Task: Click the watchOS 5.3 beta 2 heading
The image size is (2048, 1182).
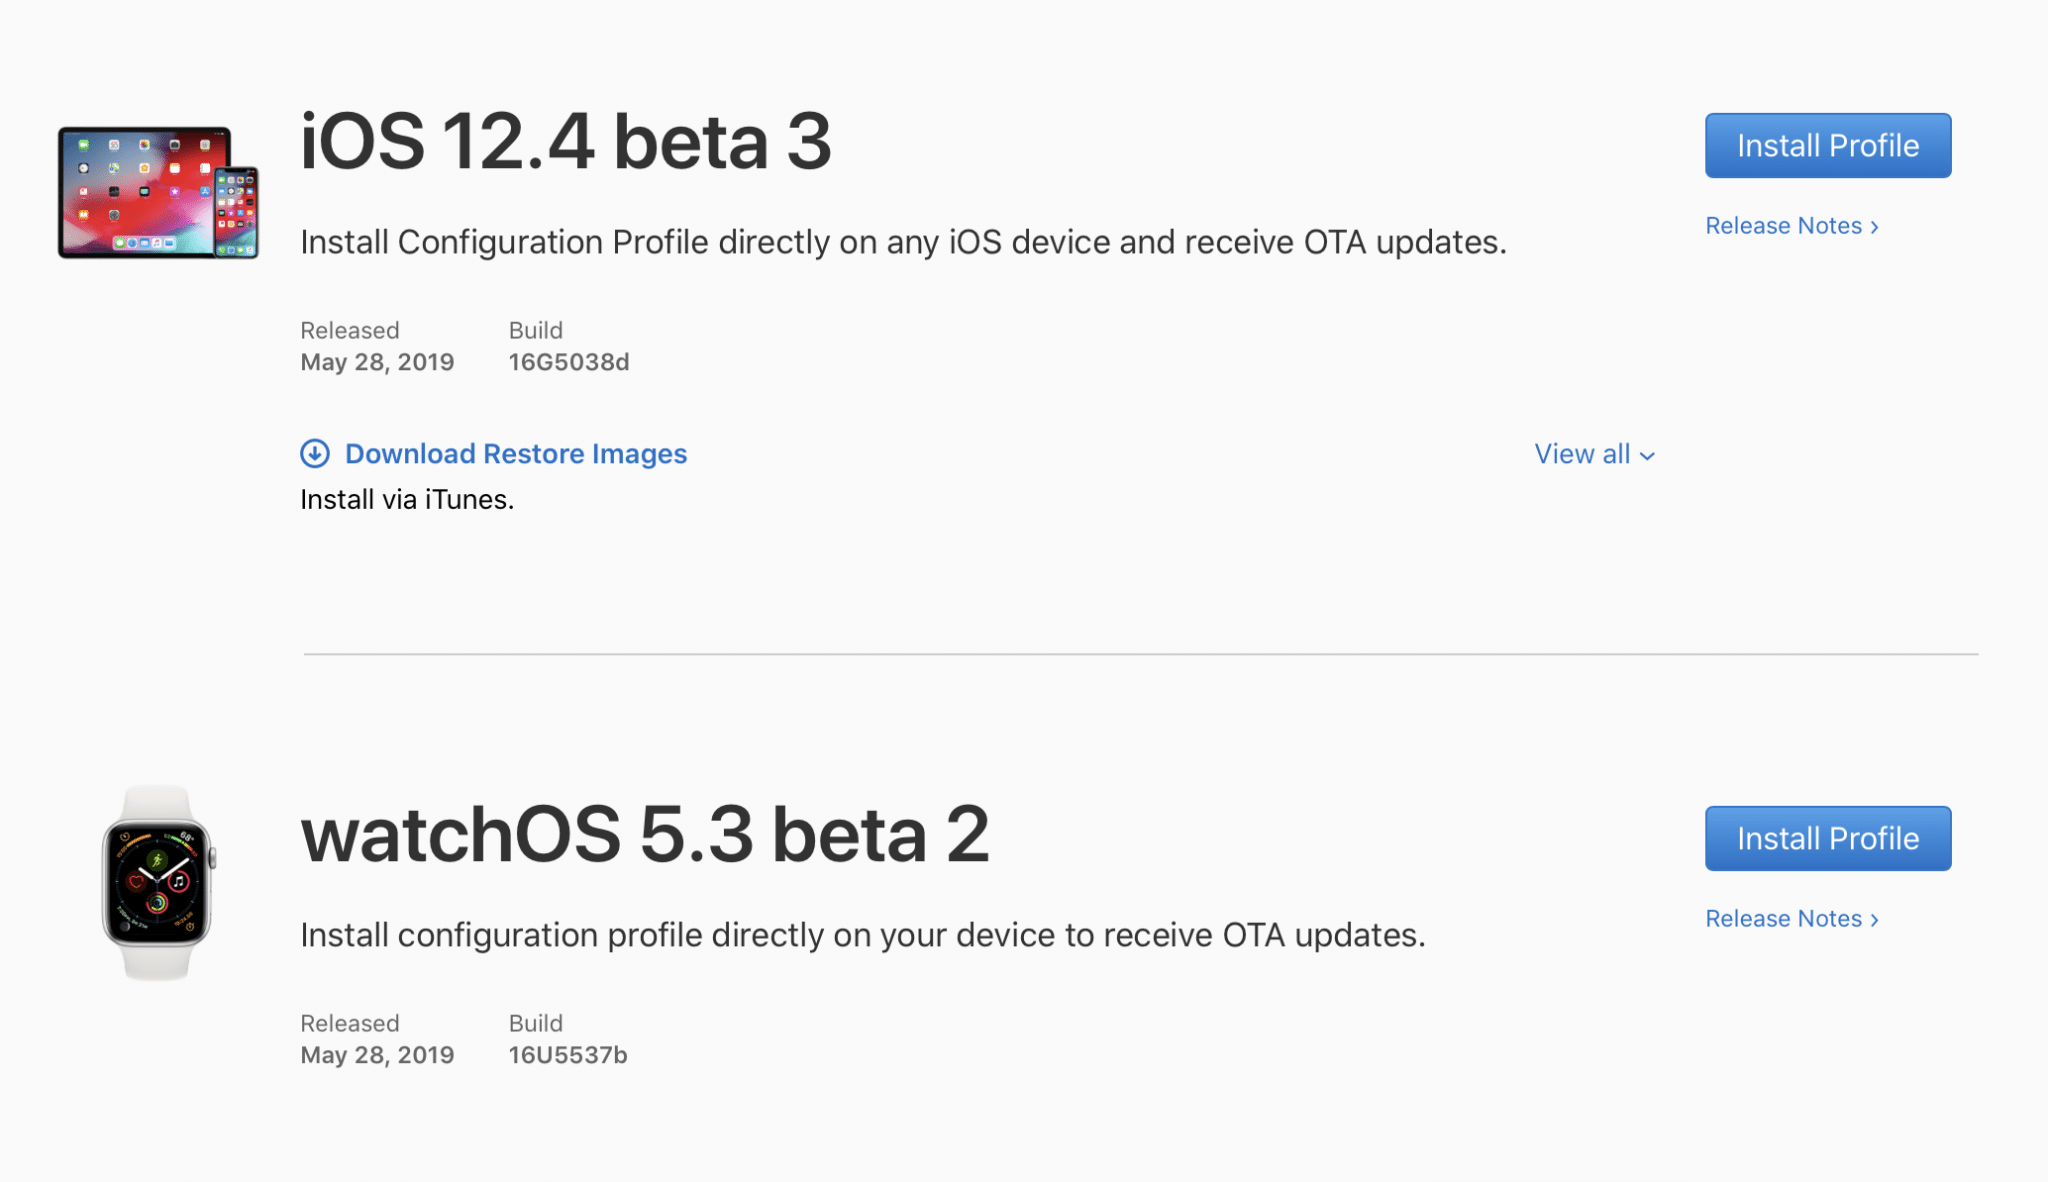Action: [x=645, y=834]
